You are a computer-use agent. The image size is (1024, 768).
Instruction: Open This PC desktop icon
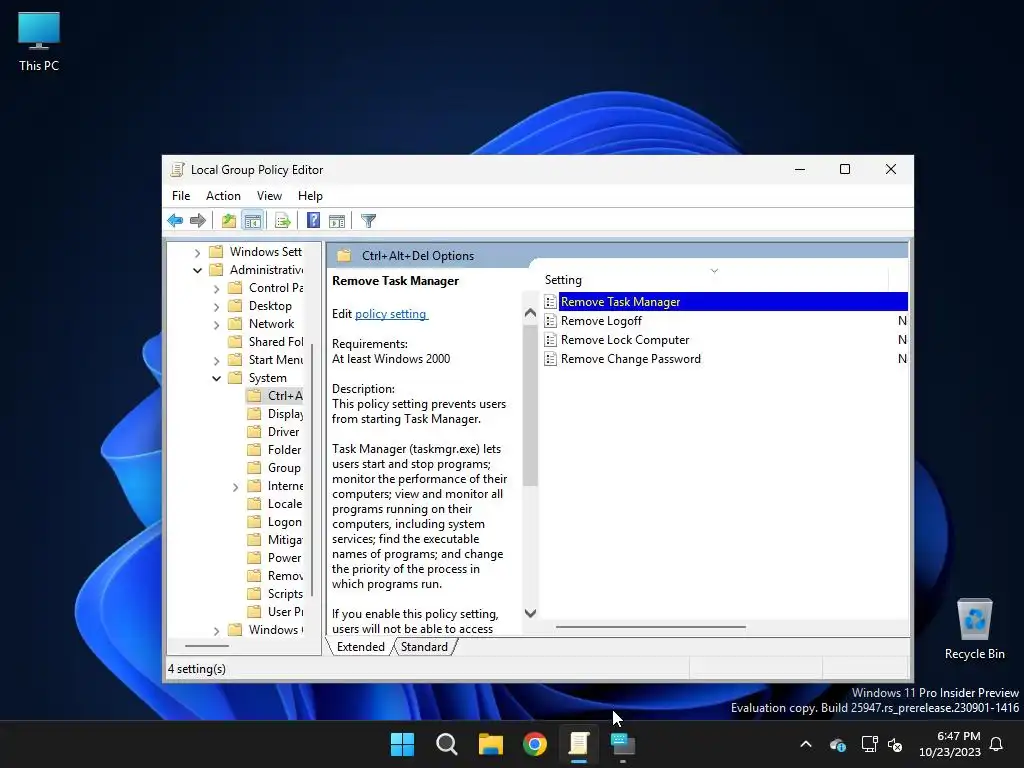tap(39, 42)
